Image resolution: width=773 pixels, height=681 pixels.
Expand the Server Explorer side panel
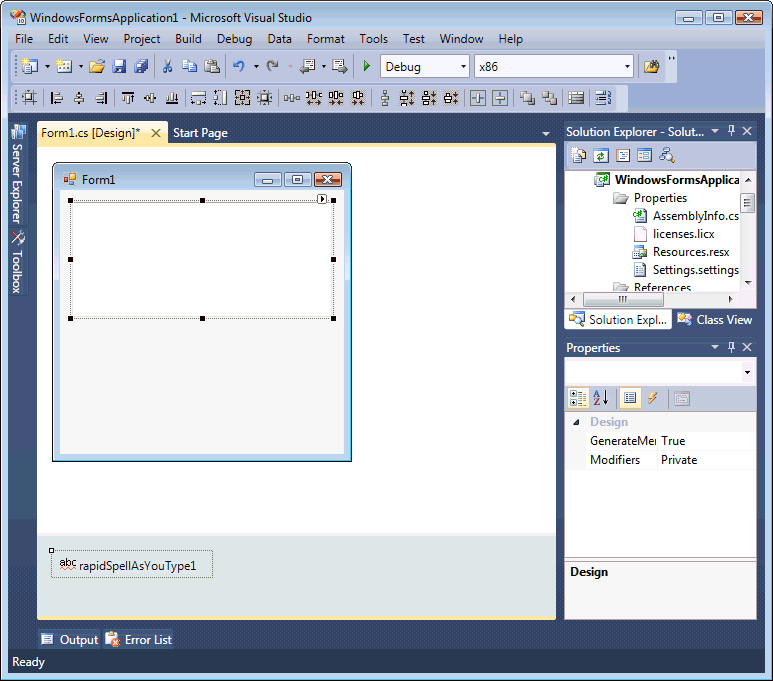(x=18, y=174)
